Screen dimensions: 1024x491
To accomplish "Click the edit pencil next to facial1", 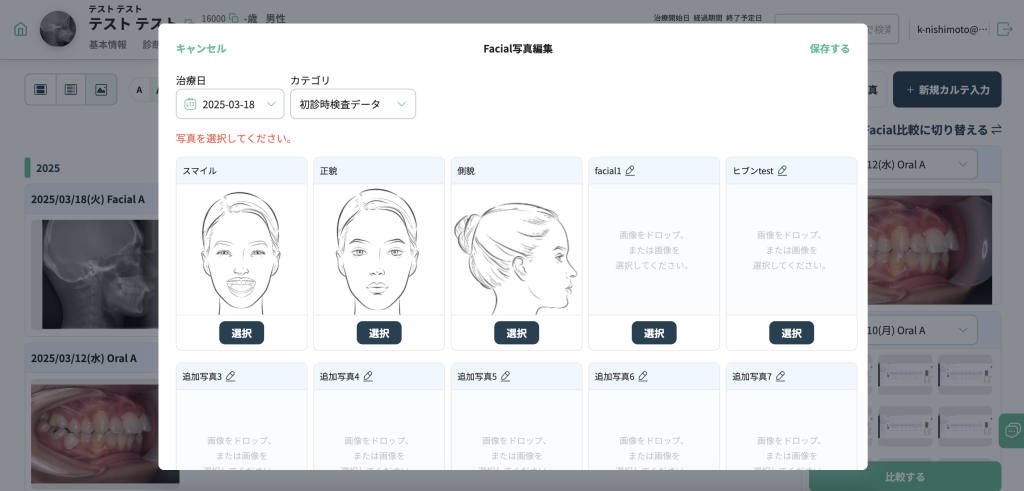I will (630, 171).
